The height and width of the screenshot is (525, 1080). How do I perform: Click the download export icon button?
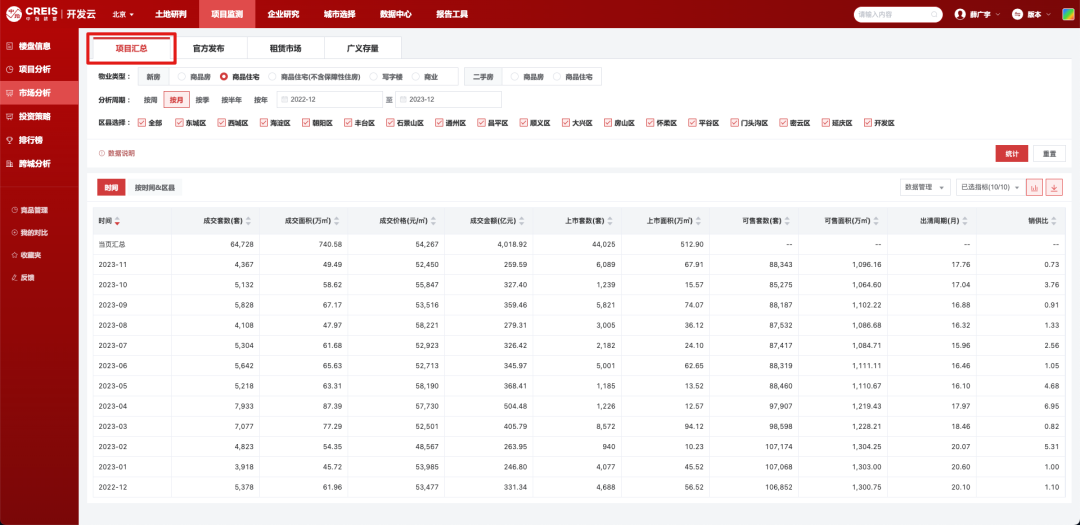tap(1054, 187)
